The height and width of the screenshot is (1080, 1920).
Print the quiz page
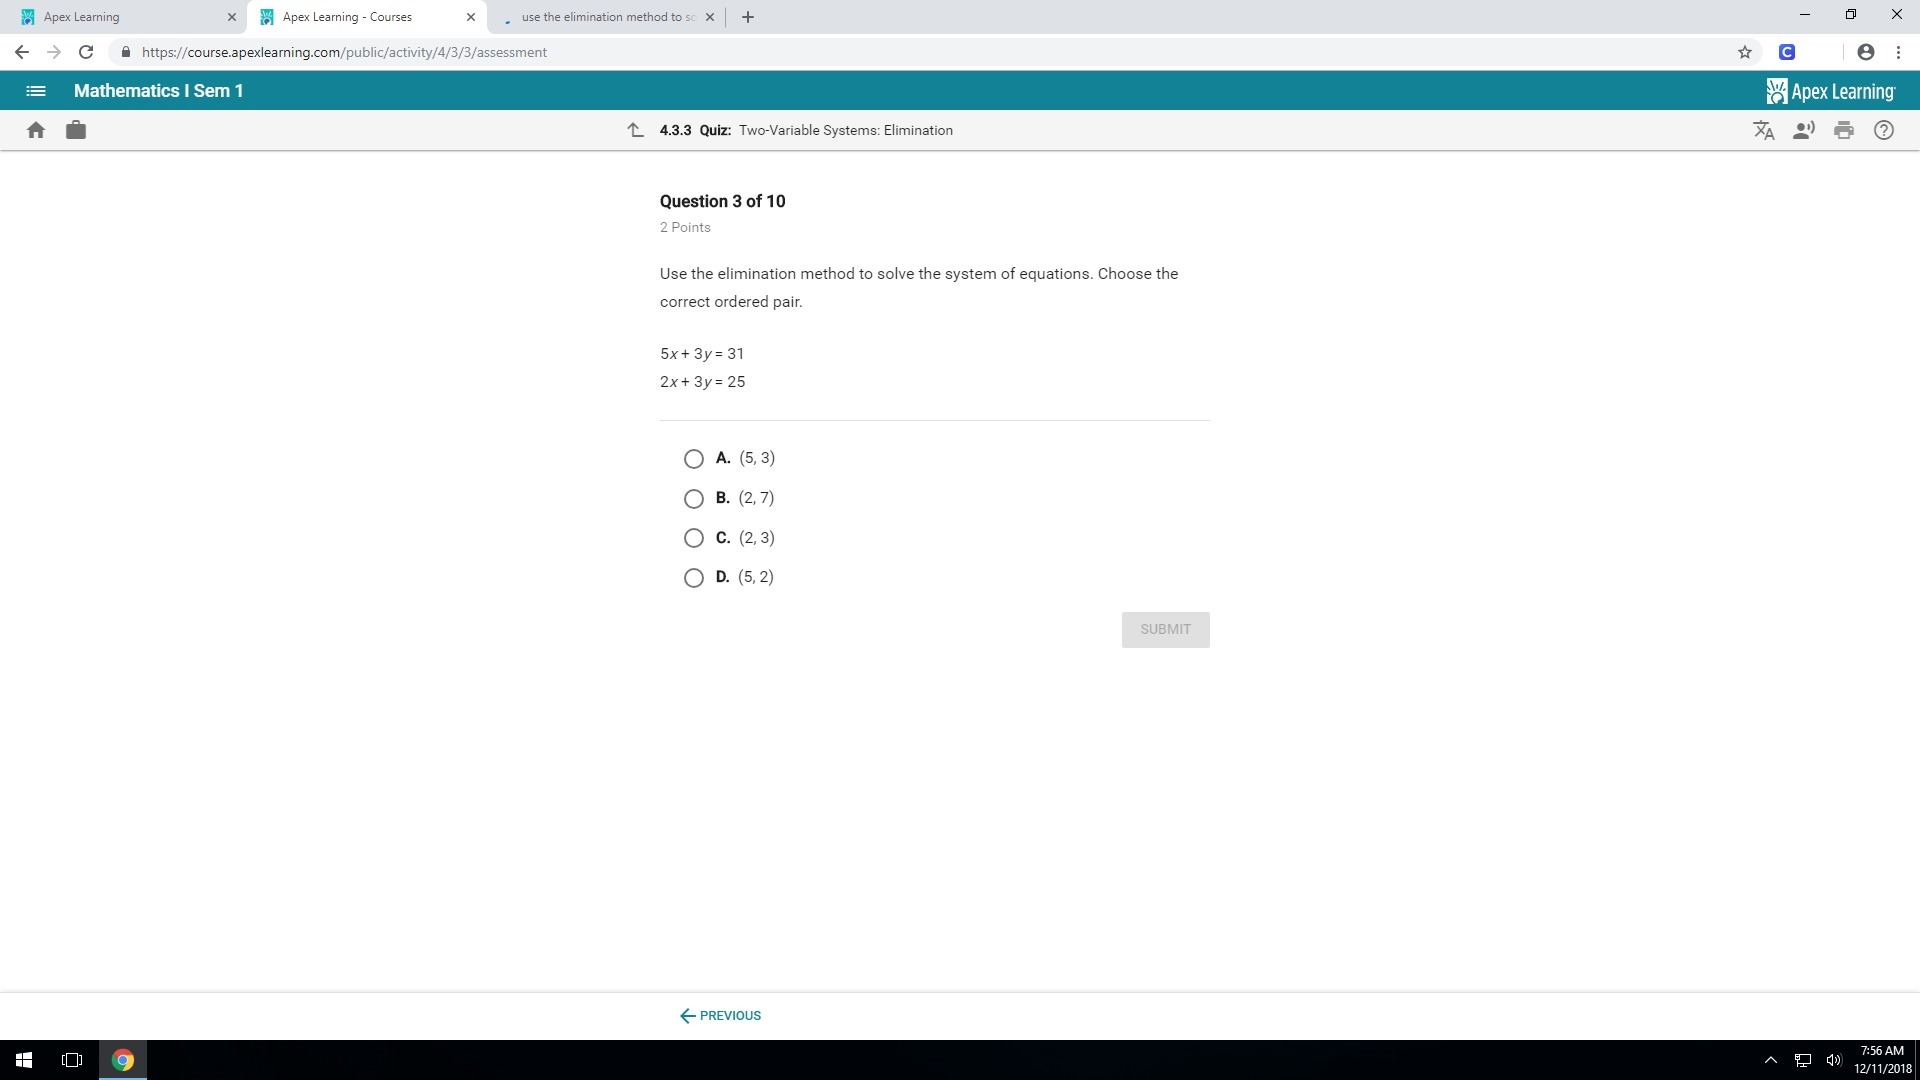1844,130
